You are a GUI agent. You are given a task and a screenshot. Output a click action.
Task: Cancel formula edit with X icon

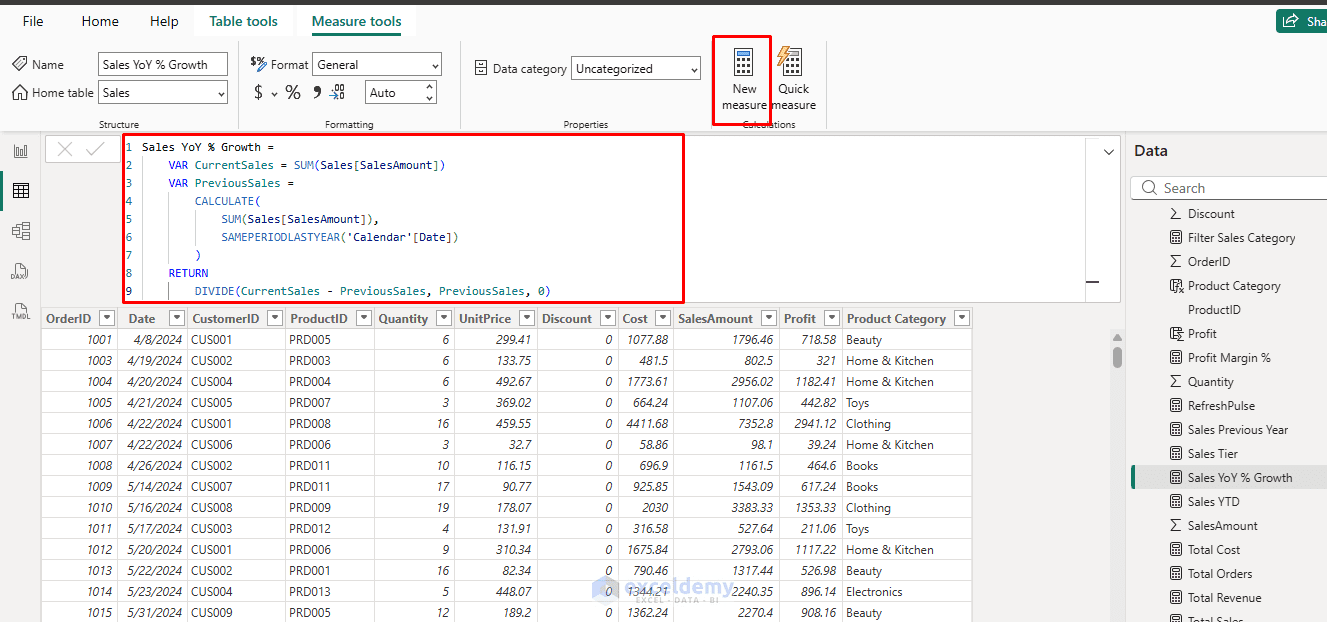pos(65,149)
